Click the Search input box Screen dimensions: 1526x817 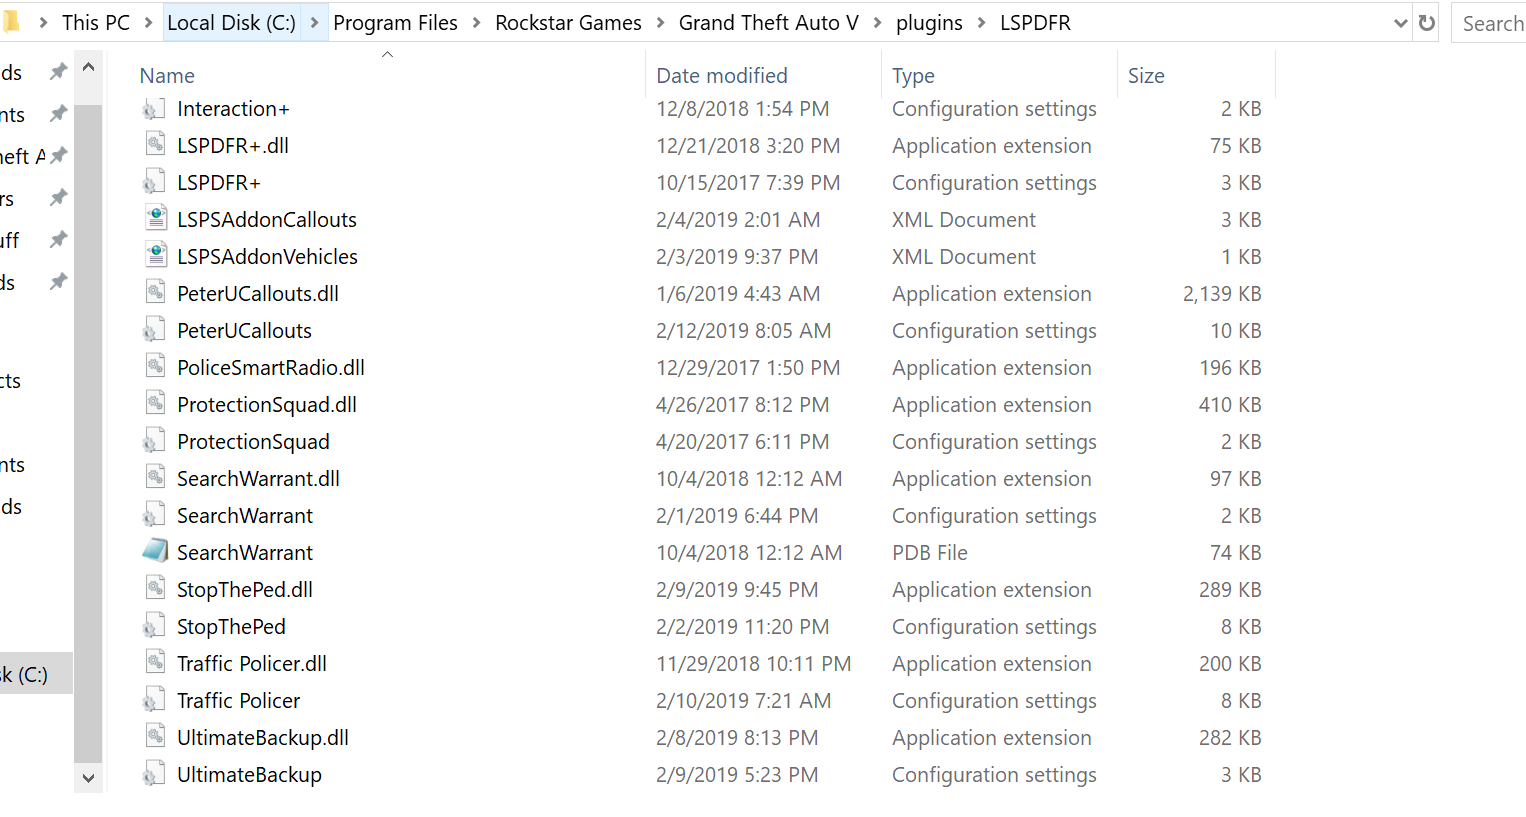tap(1492, 23)
